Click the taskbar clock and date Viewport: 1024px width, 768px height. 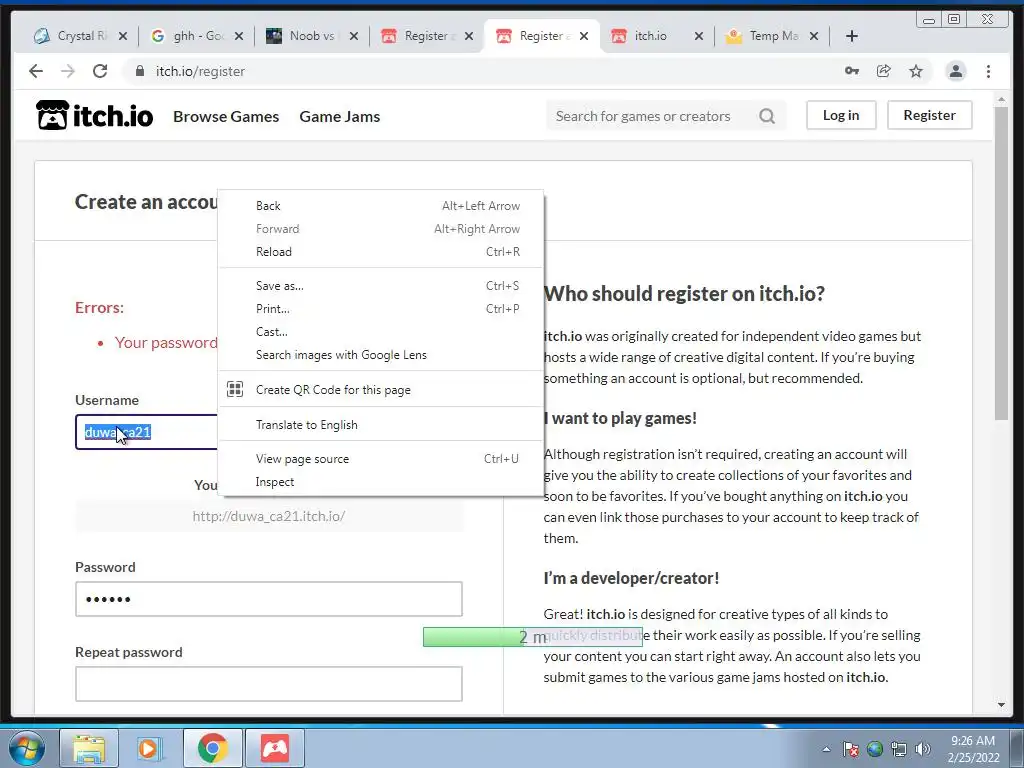973,749
